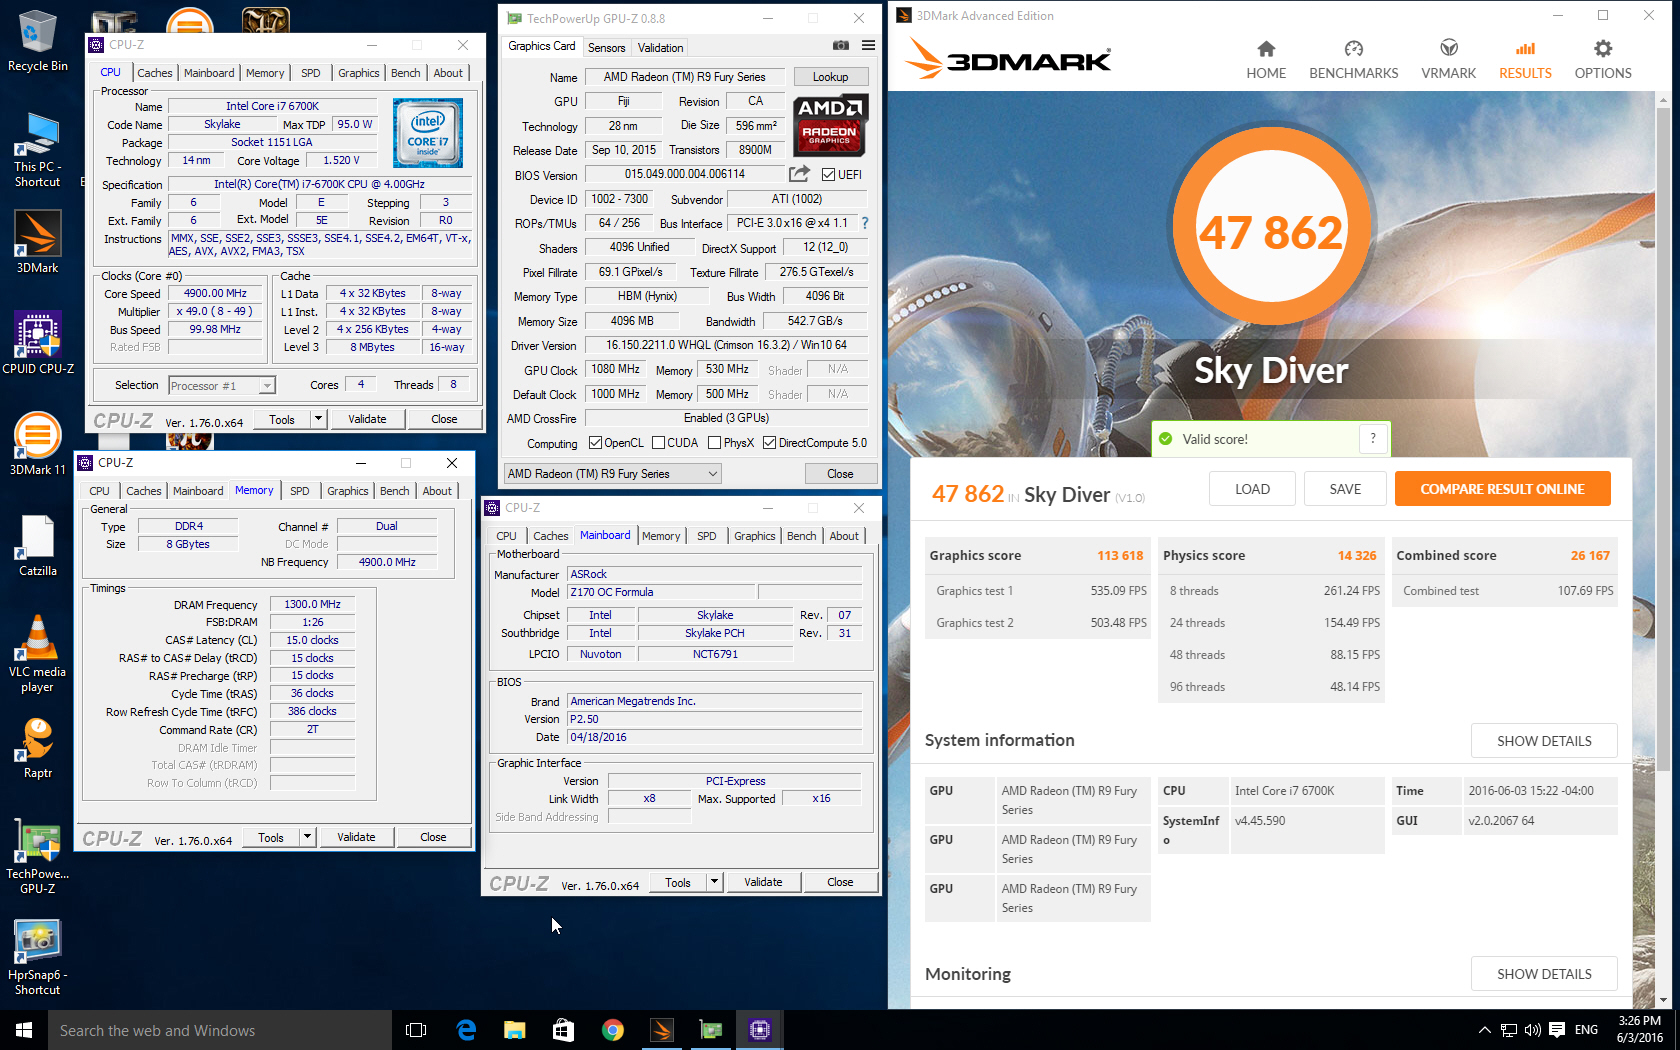
Task: Open Action Center notifications icon
Action: pos(1557,1030)
